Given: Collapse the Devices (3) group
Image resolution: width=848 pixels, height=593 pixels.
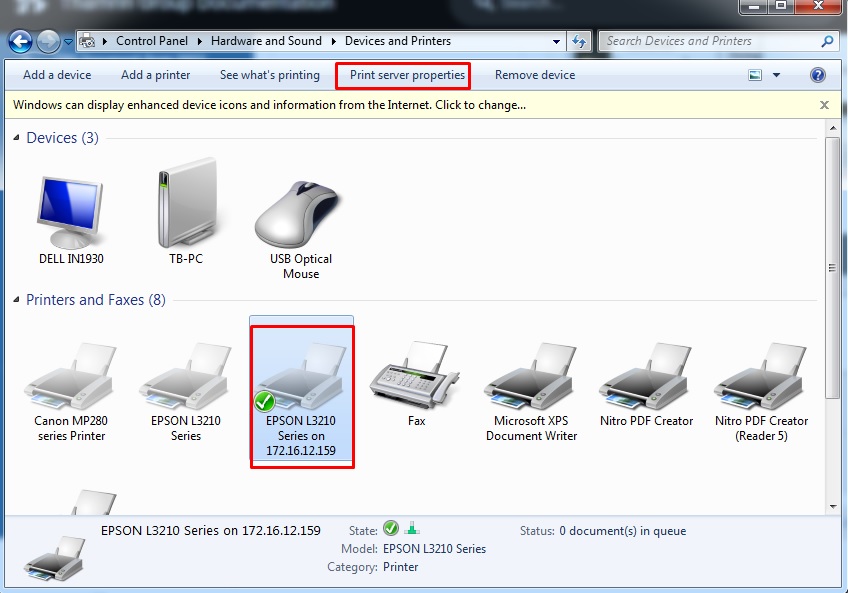Looking at the screenshot, I should pyautogui.click(x=16, y=138).
